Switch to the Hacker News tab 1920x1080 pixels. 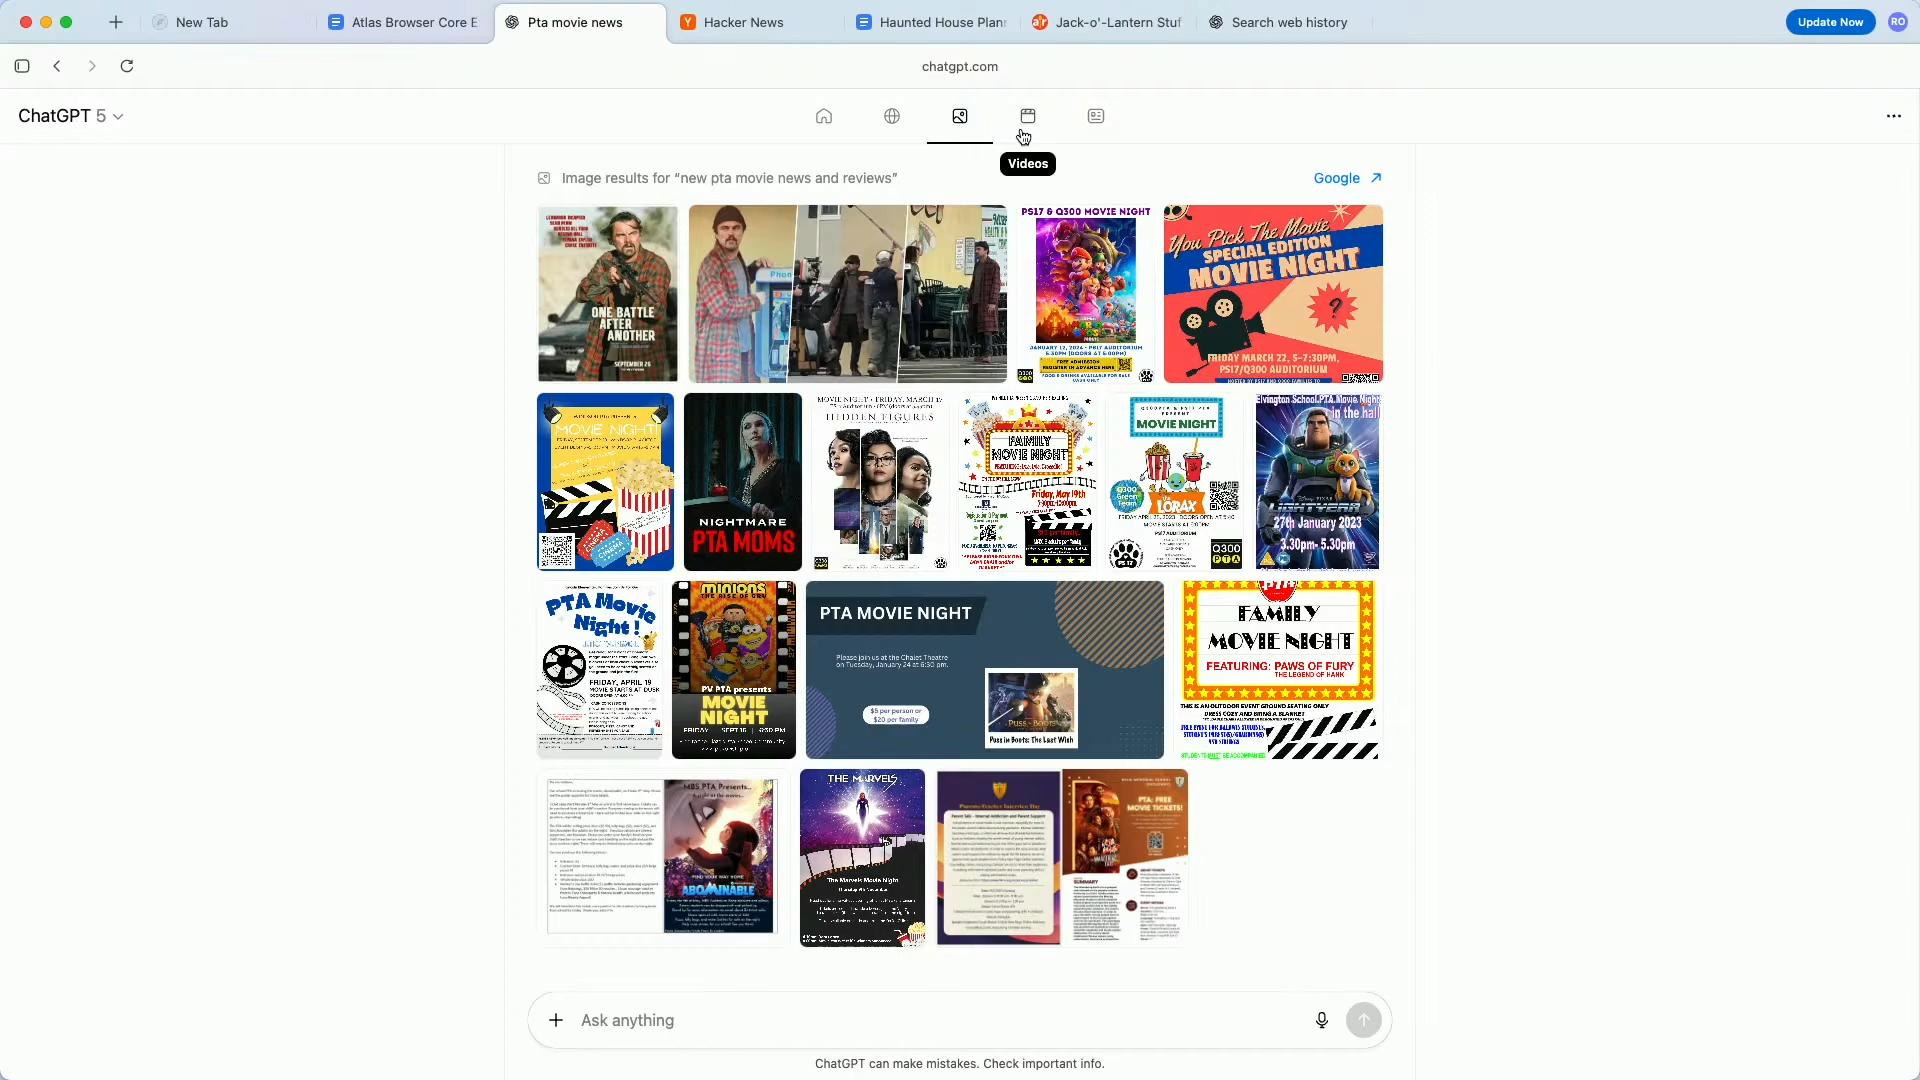pos(743,22)
